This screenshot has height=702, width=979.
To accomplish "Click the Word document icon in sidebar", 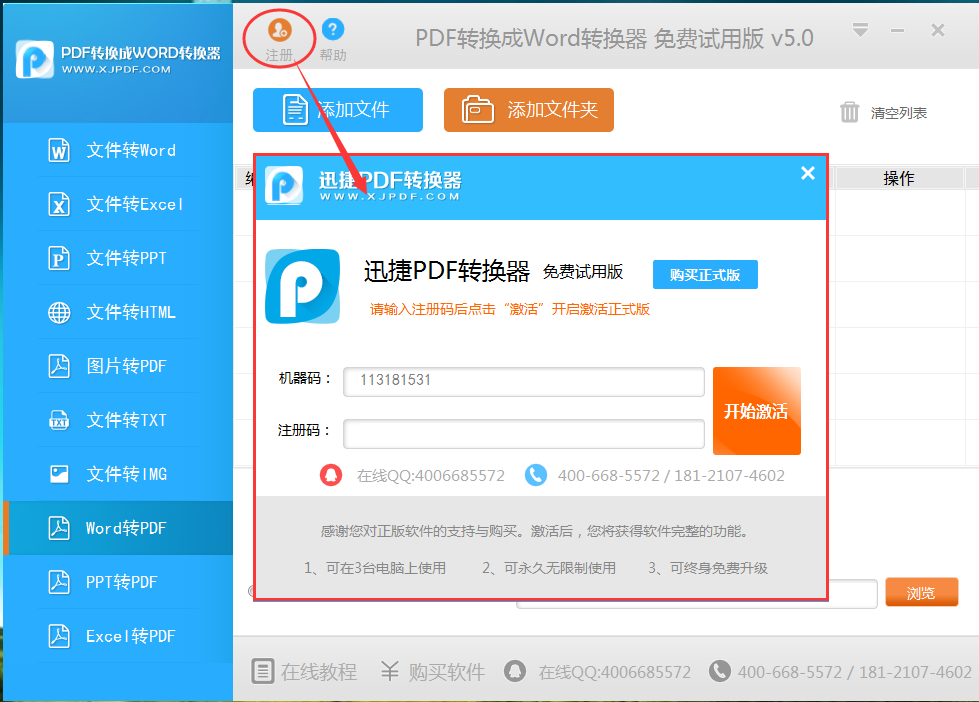I will point(59,150).
